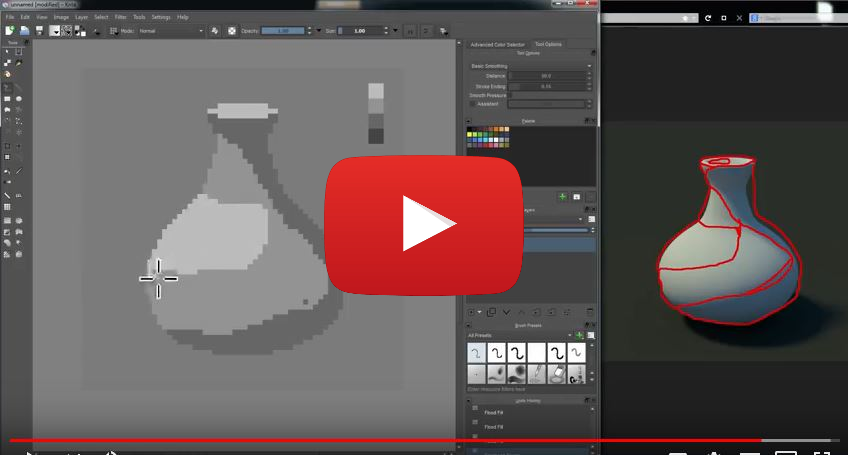Click the foreground/background color icon
This screenshot has width=848, height=455.
click(80, 31)
